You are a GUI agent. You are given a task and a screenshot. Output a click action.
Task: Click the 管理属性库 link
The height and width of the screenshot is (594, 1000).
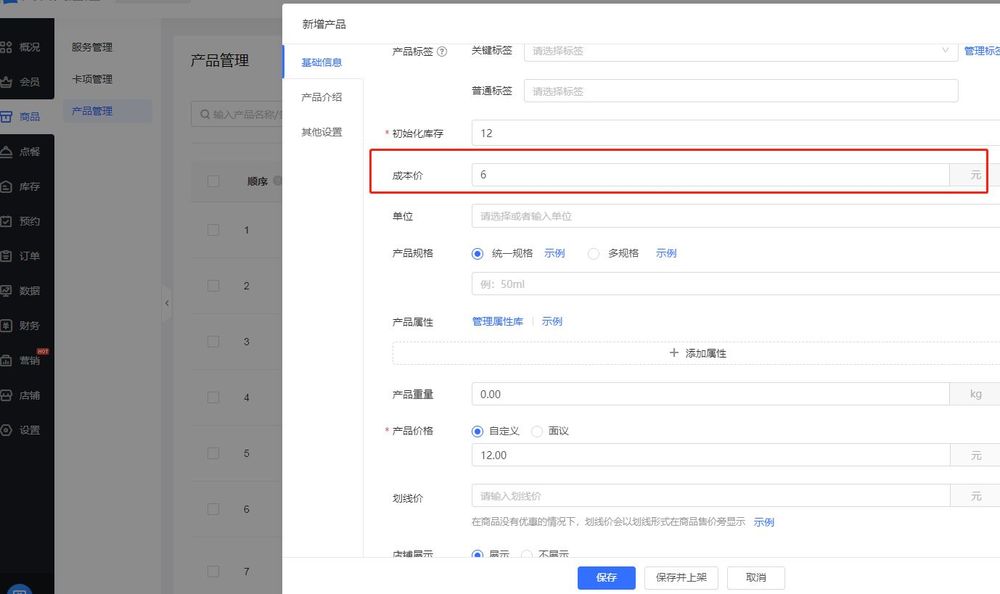[x=498, y=321]
